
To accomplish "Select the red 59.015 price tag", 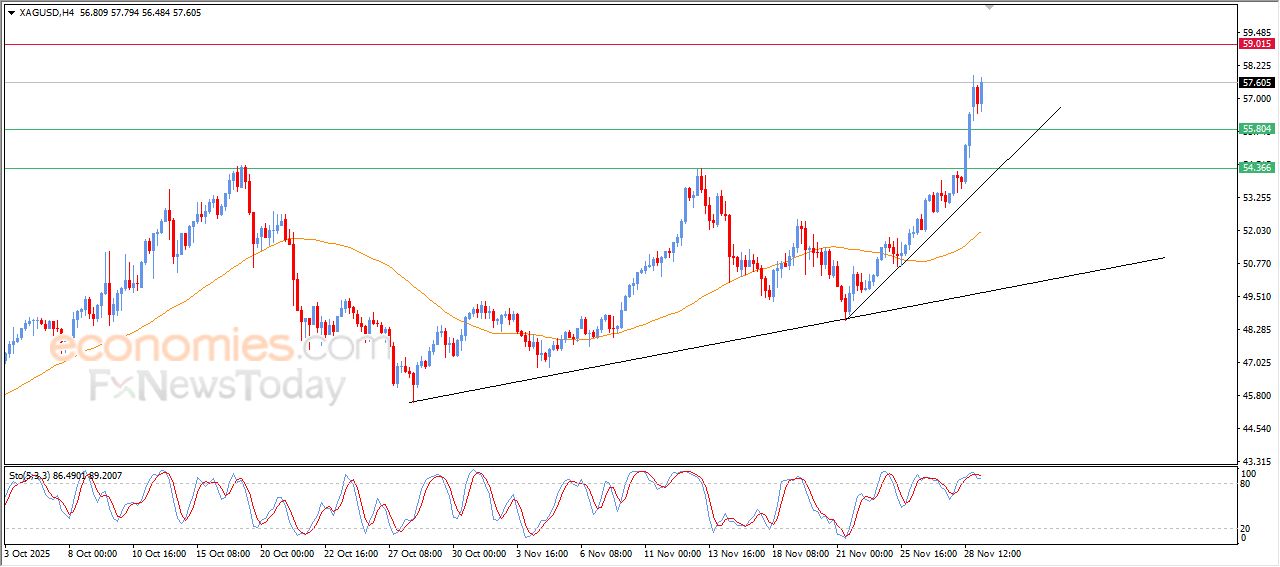I will coord(1256,44).
